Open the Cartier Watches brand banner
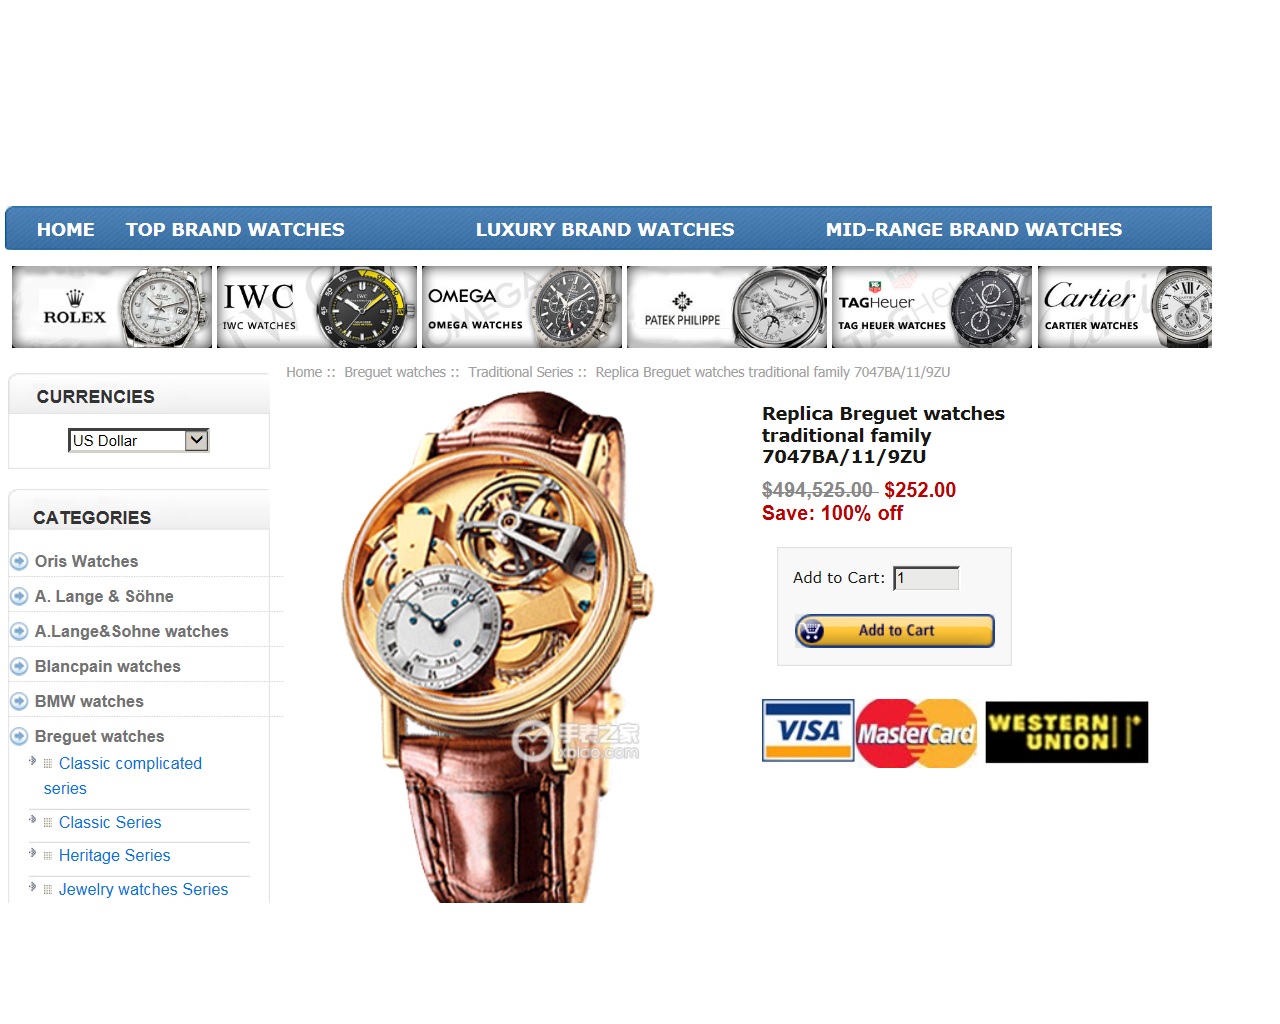 [1125, 307]
